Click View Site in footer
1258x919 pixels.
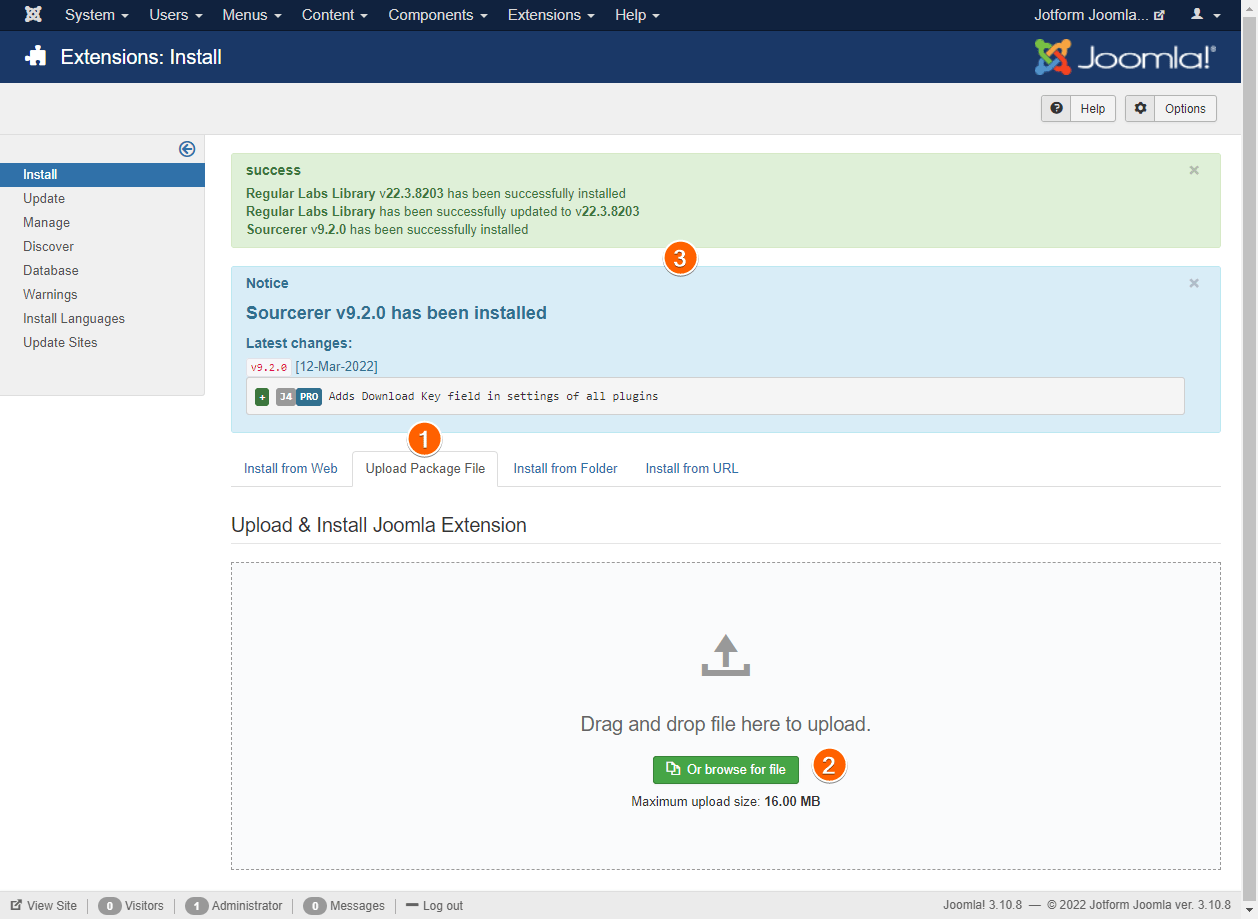coord(44,906)
